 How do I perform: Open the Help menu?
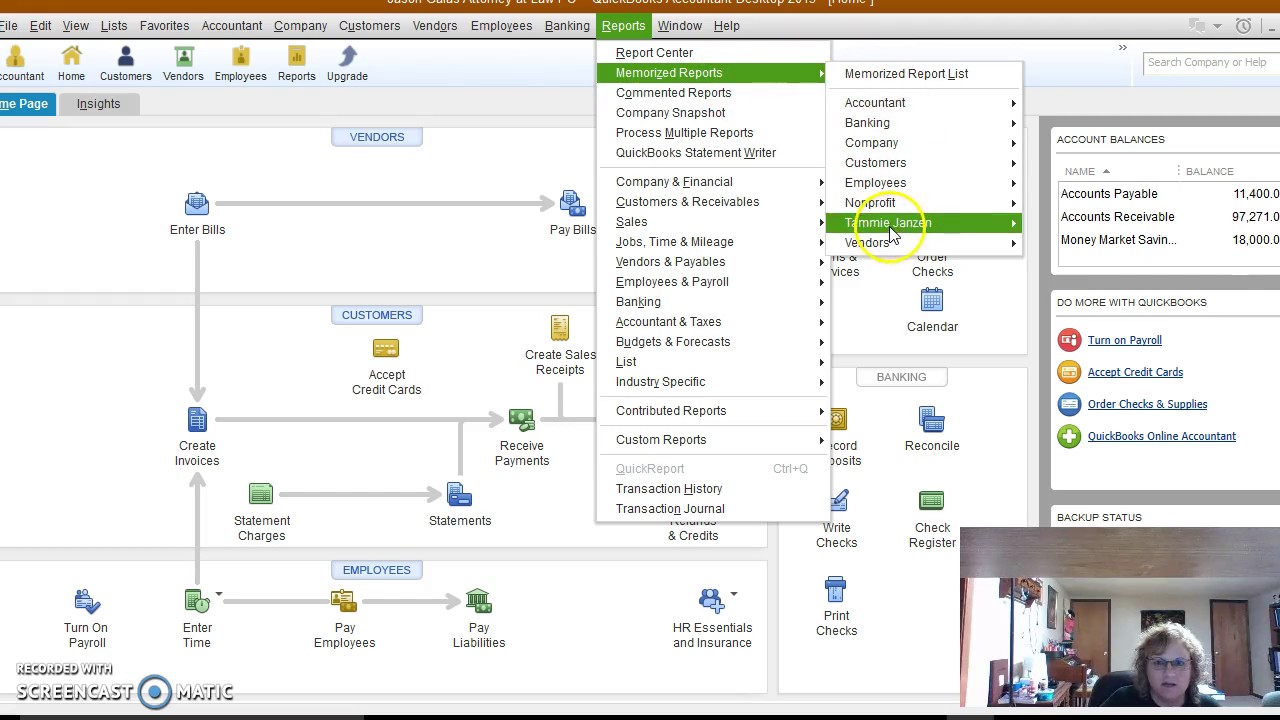[x=726, y=26]
